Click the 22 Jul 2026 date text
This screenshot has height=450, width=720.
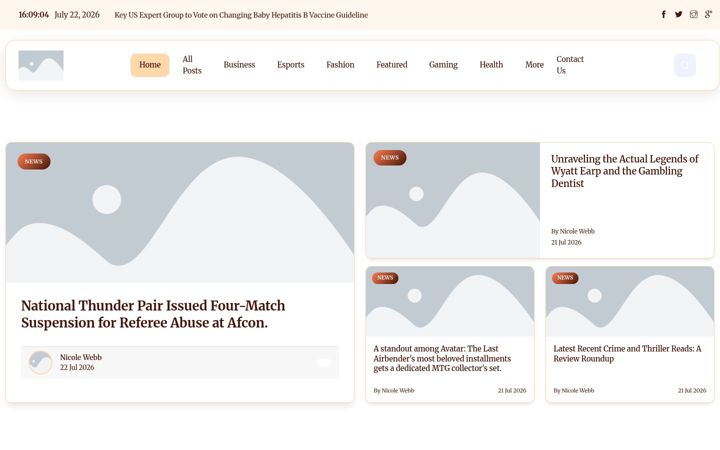77,368
